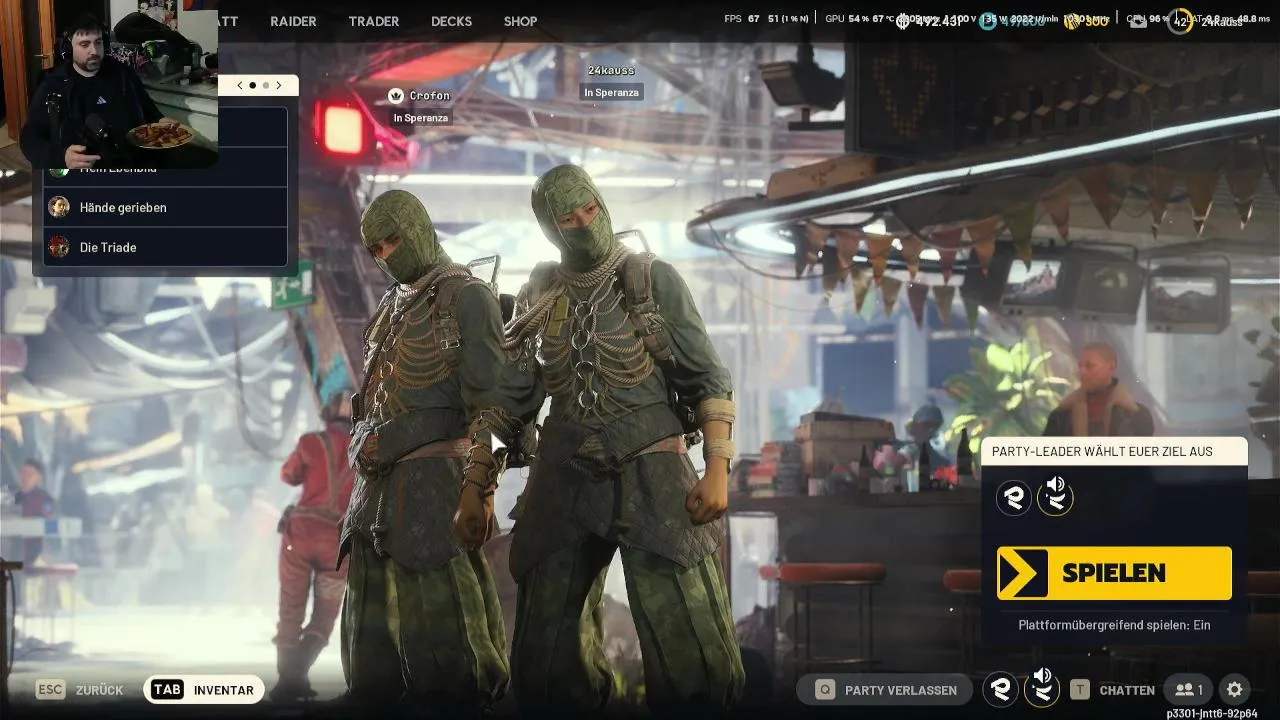Screen dimensions: 1280x720
Task: Click the Hände gerieben trader portrait icon
Action: 59,207
